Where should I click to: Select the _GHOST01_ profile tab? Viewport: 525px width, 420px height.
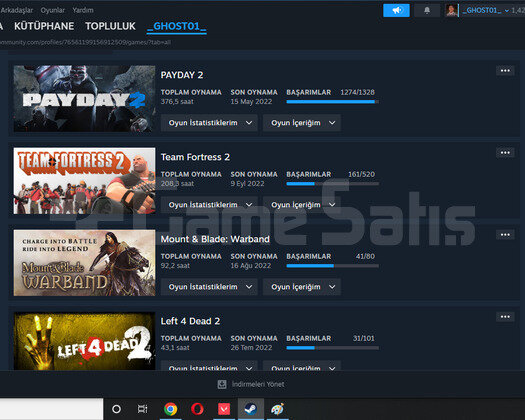tap(176, 26)
